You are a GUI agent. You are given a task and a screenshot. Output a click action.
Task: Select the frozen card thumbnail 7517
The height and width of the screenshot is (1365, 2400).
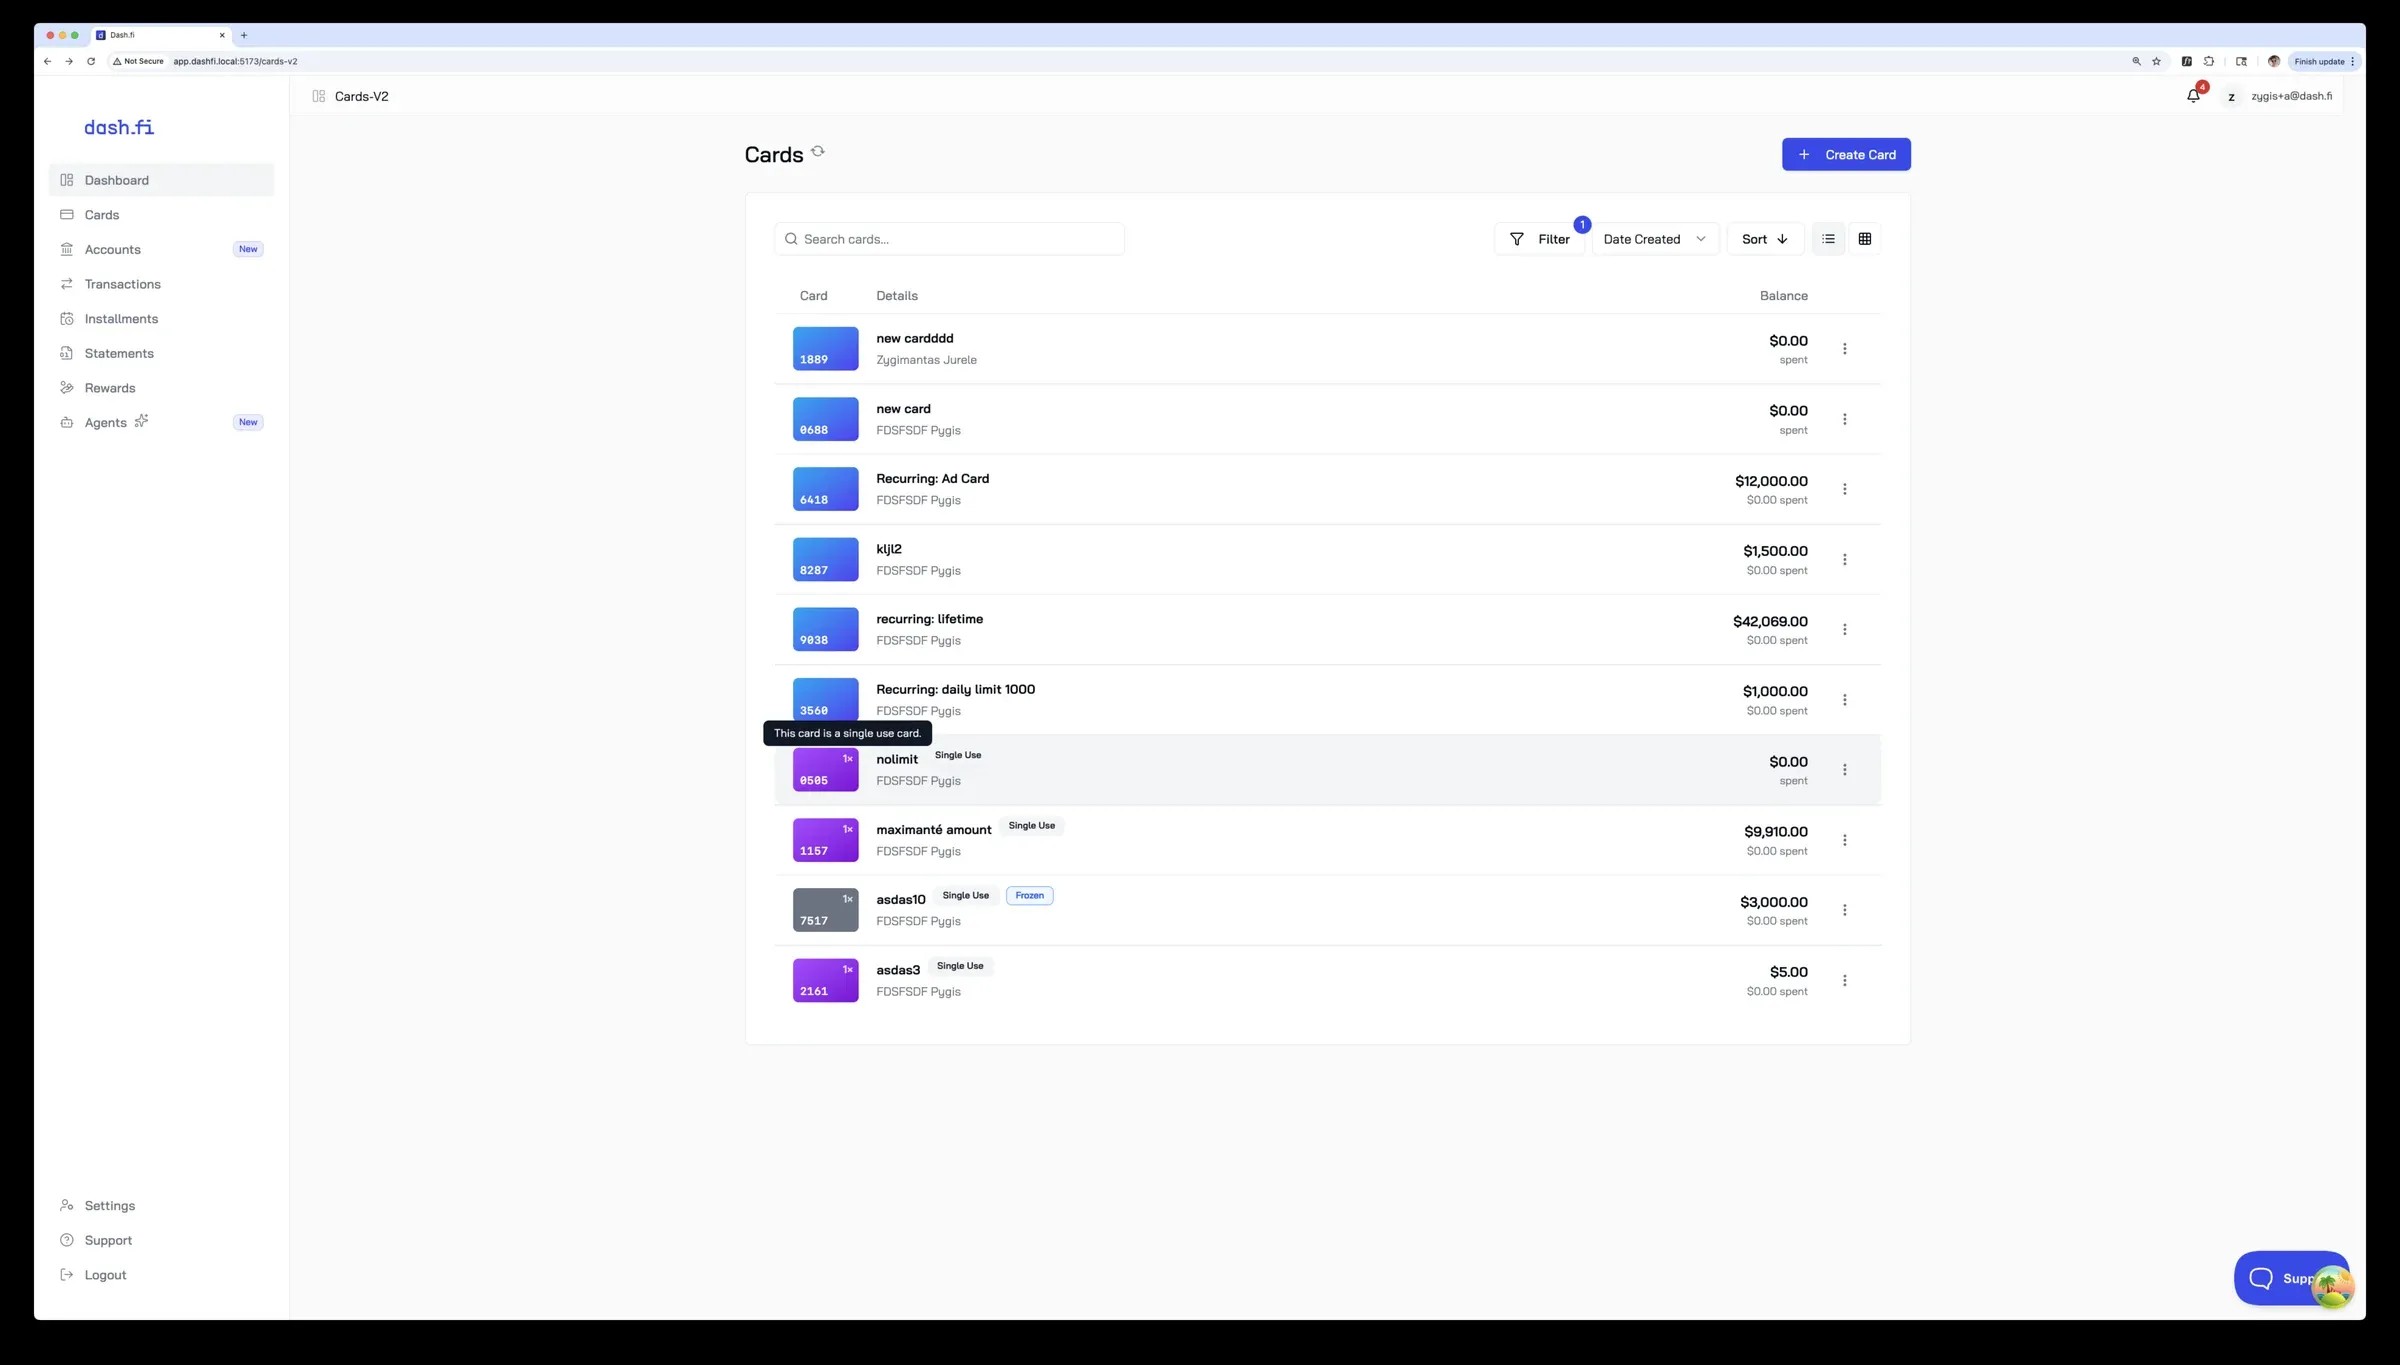pyautogui.click(x=826, y=910)
